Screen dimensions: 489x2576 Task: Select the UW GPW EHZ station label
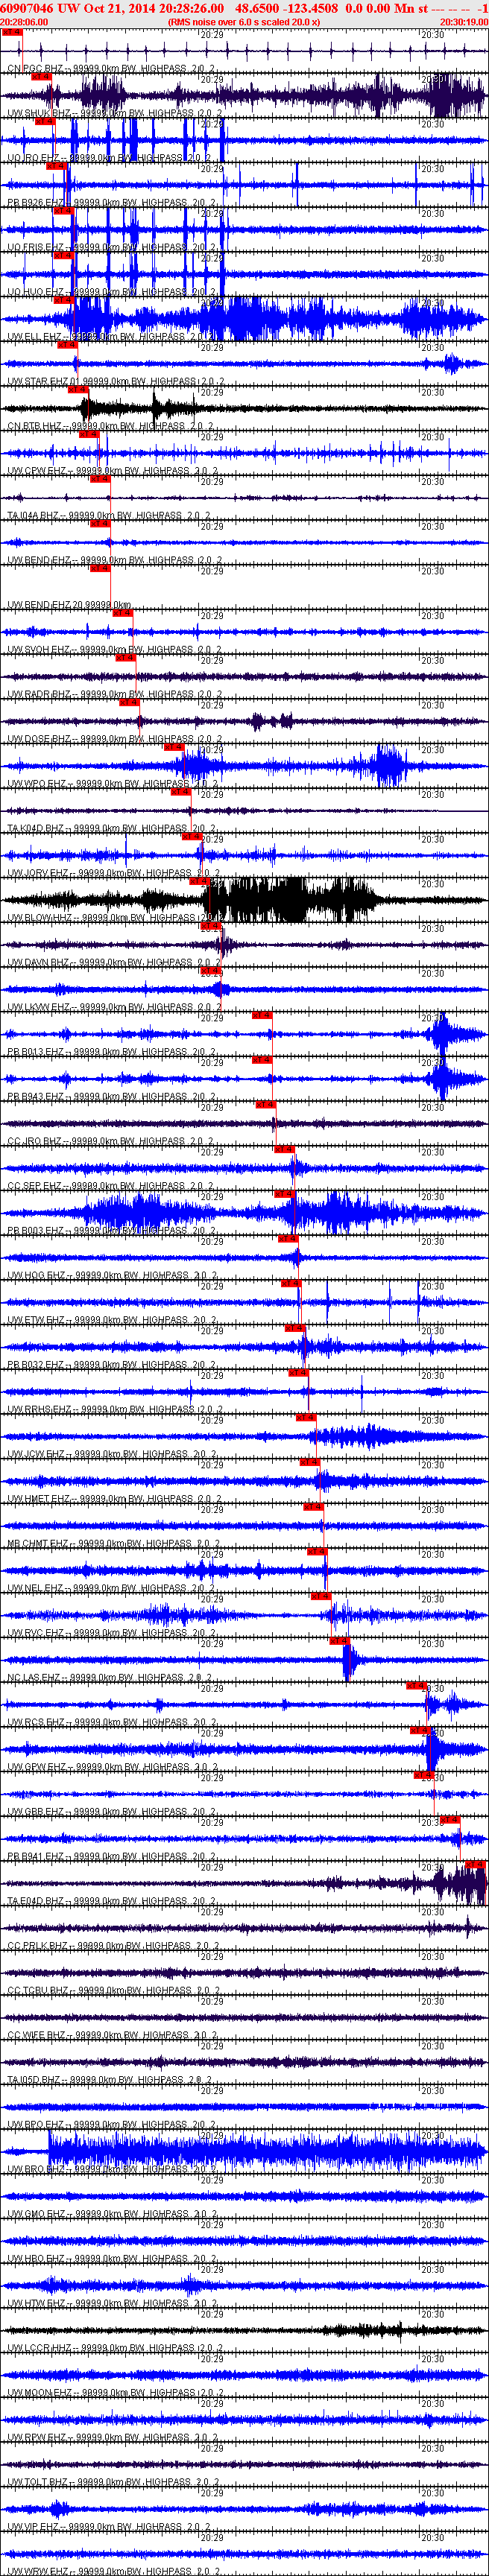coord(112,1768)
